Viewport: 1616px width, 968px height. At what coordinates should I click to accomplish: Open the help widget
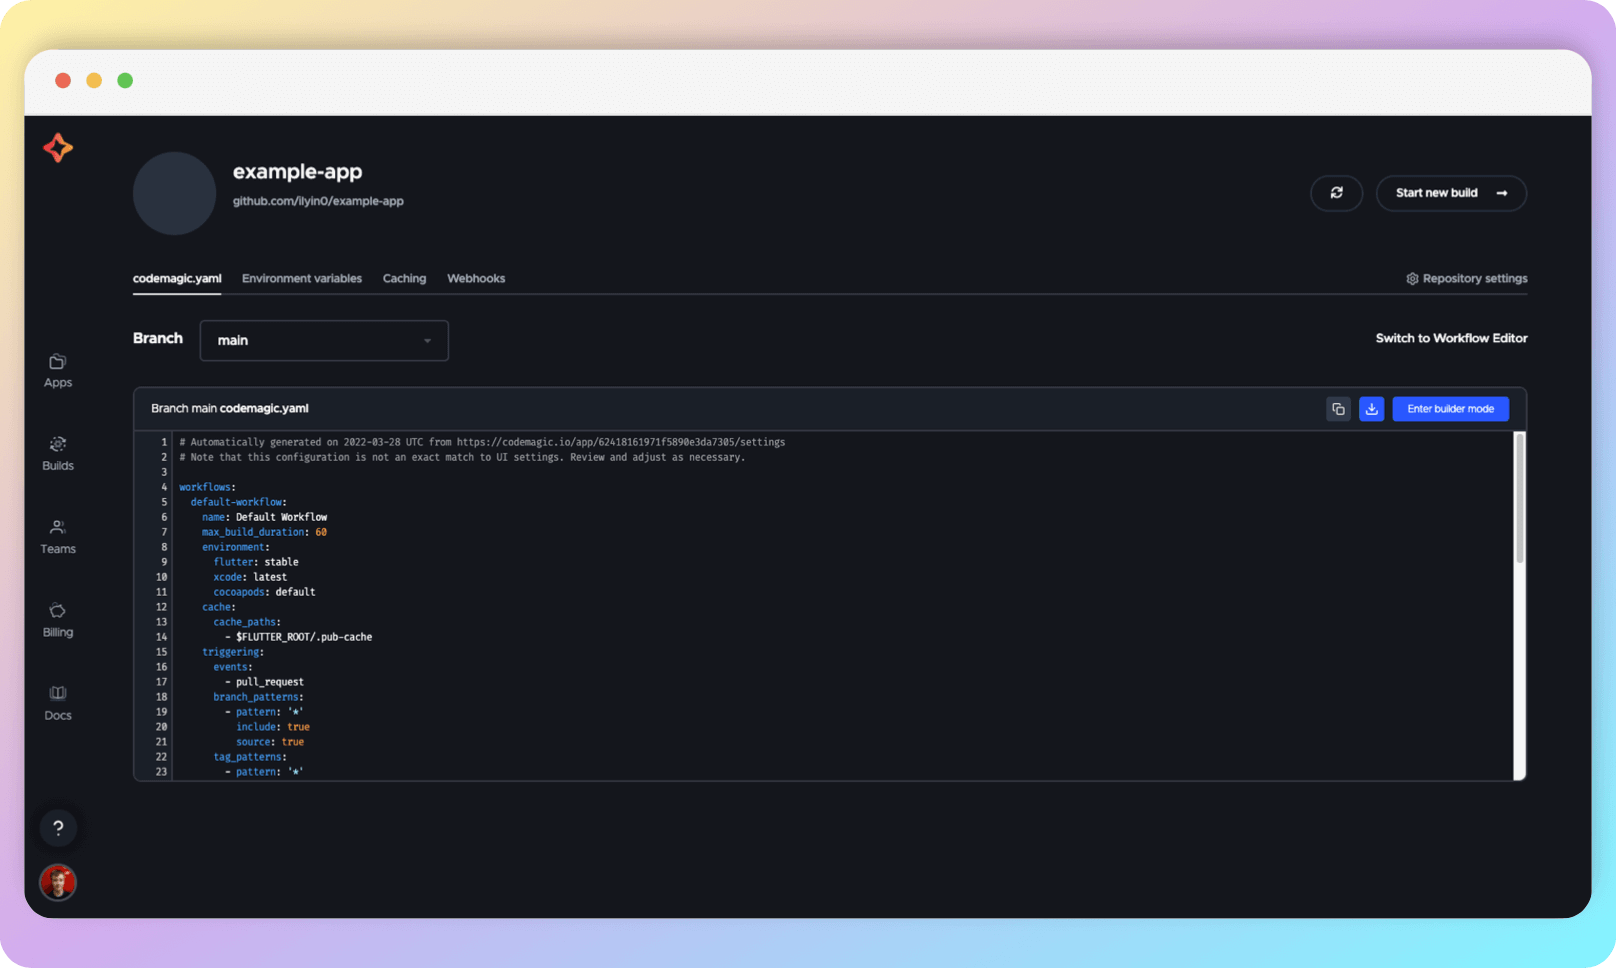tap(58, 827)
